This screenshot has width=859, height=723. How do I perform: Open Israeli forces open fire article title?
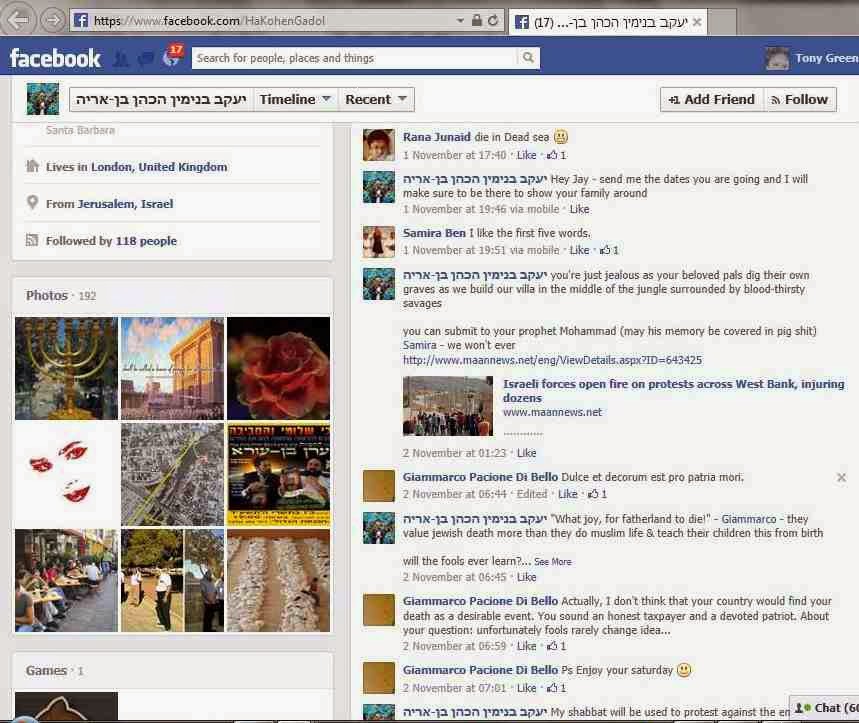point(674,391)
